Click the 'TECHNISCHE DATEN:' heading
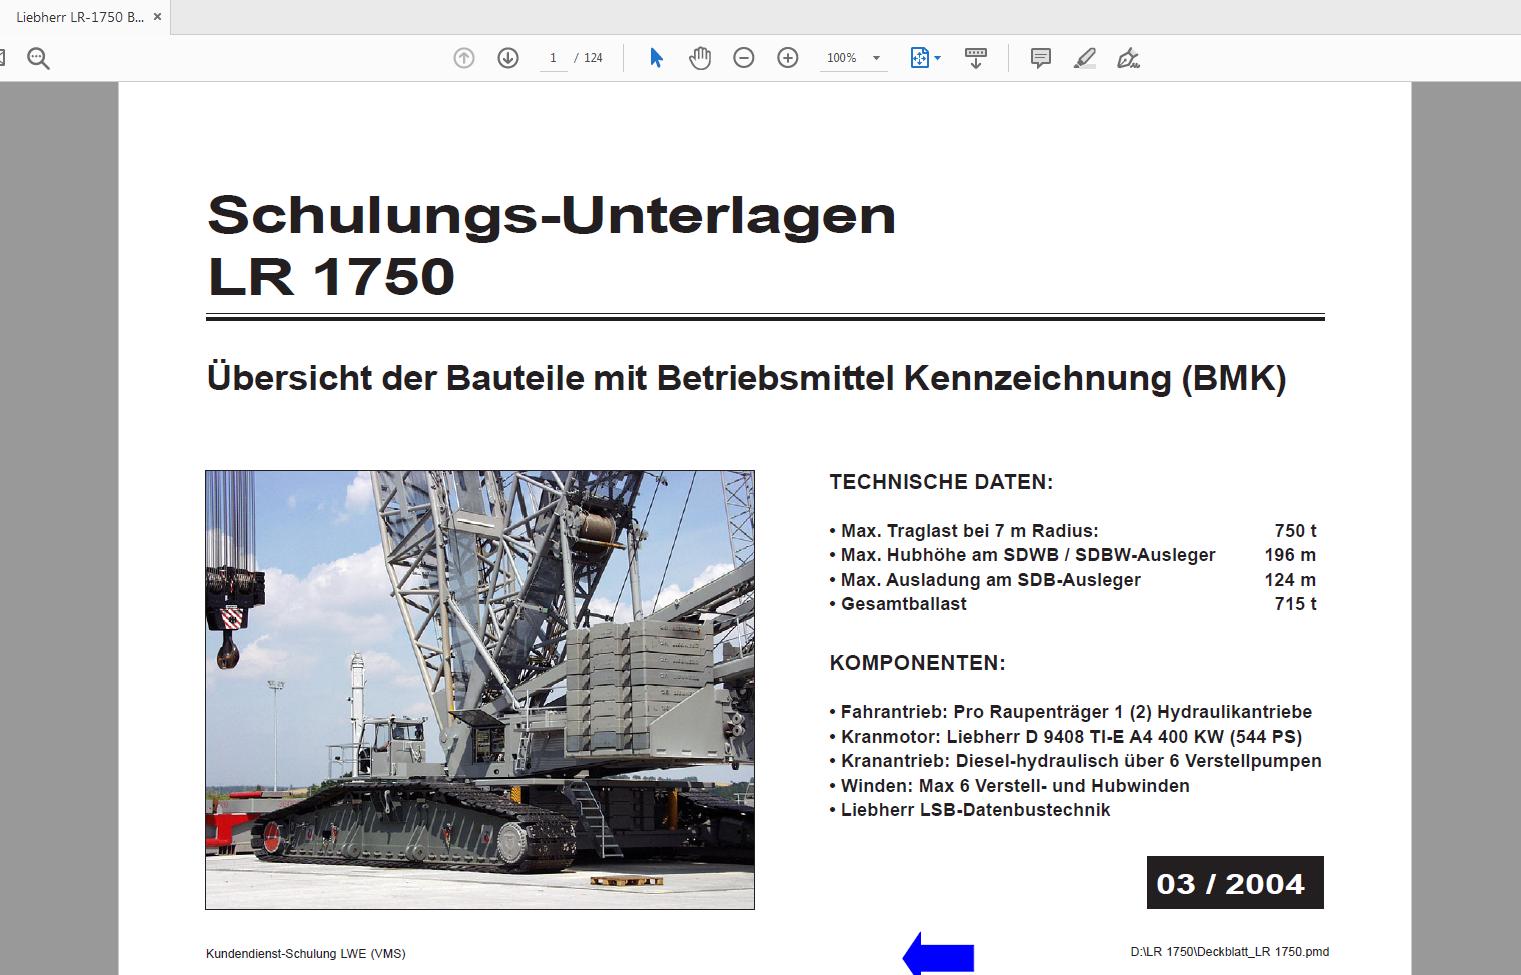The width and height of the screenshot is (1521, 975). point(941,482)
